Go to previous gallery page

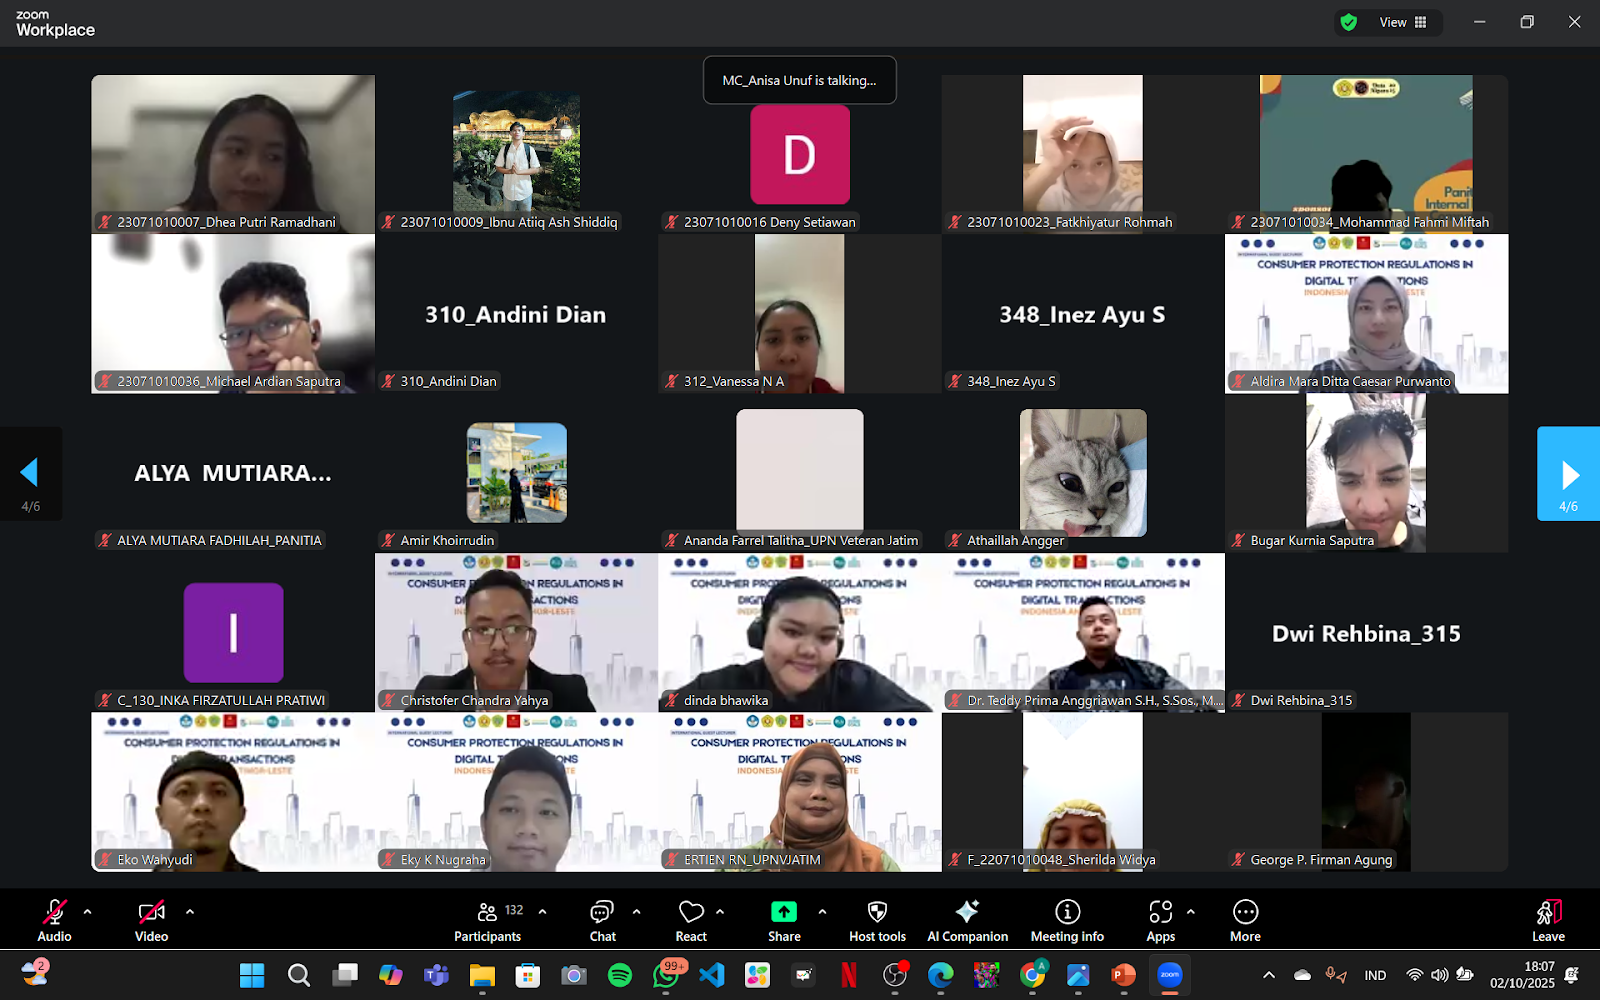point(30,474)
